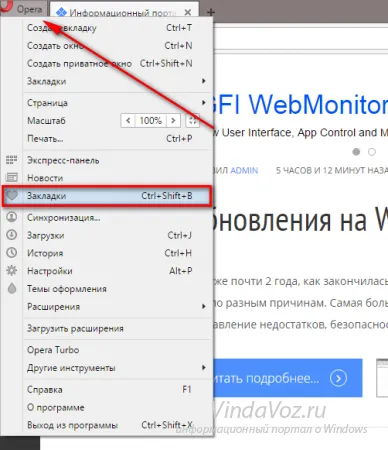Select Загрузить расширения menu item
Viewport: 388px width, 450px height.
(x=117, y=328)
